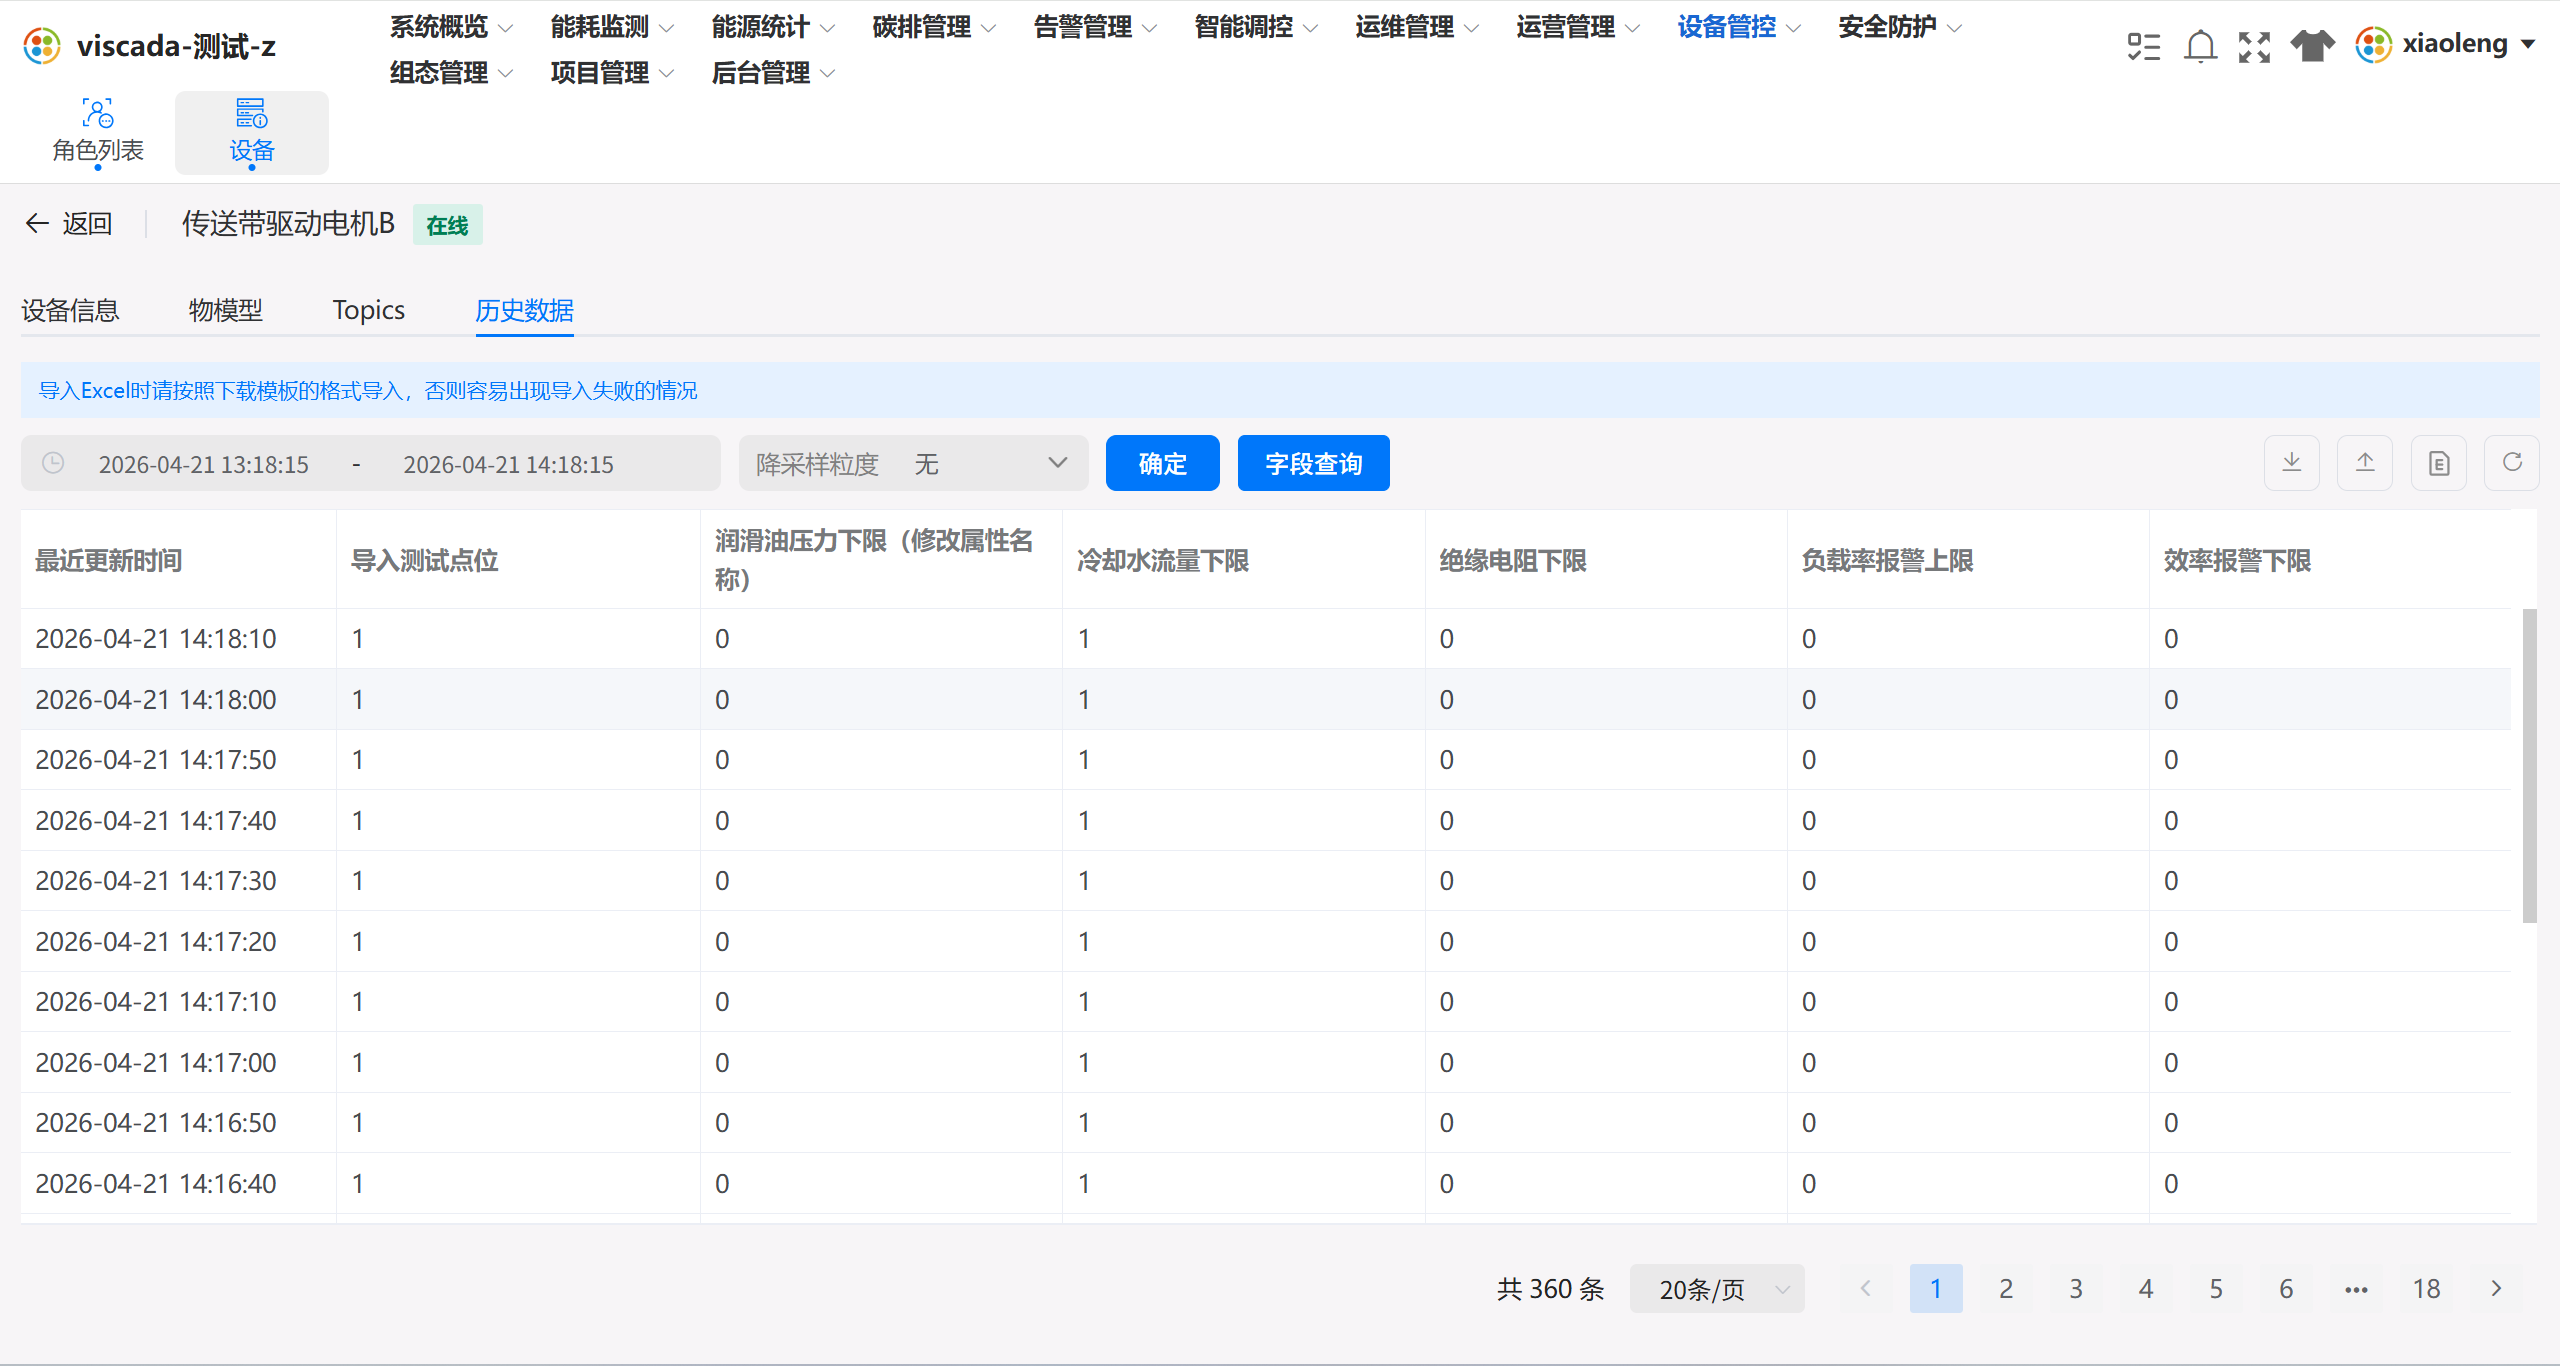Screen dimensions: 2560x1366
Task: Click the clock icon in date range
Action: pyautogui.click(x=53, y=463)
